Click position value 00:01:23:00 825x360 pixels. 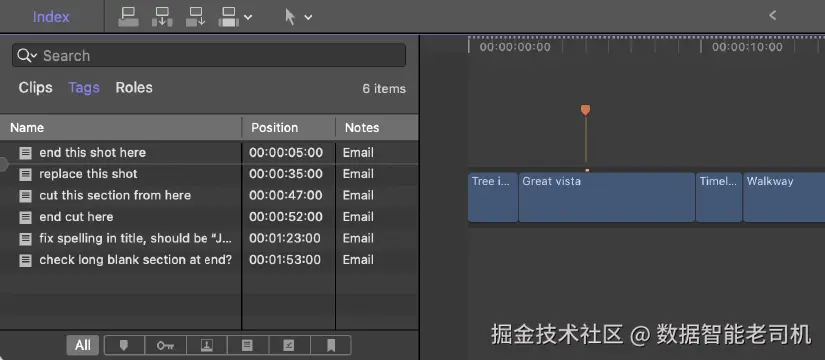(x=285, y=238)
